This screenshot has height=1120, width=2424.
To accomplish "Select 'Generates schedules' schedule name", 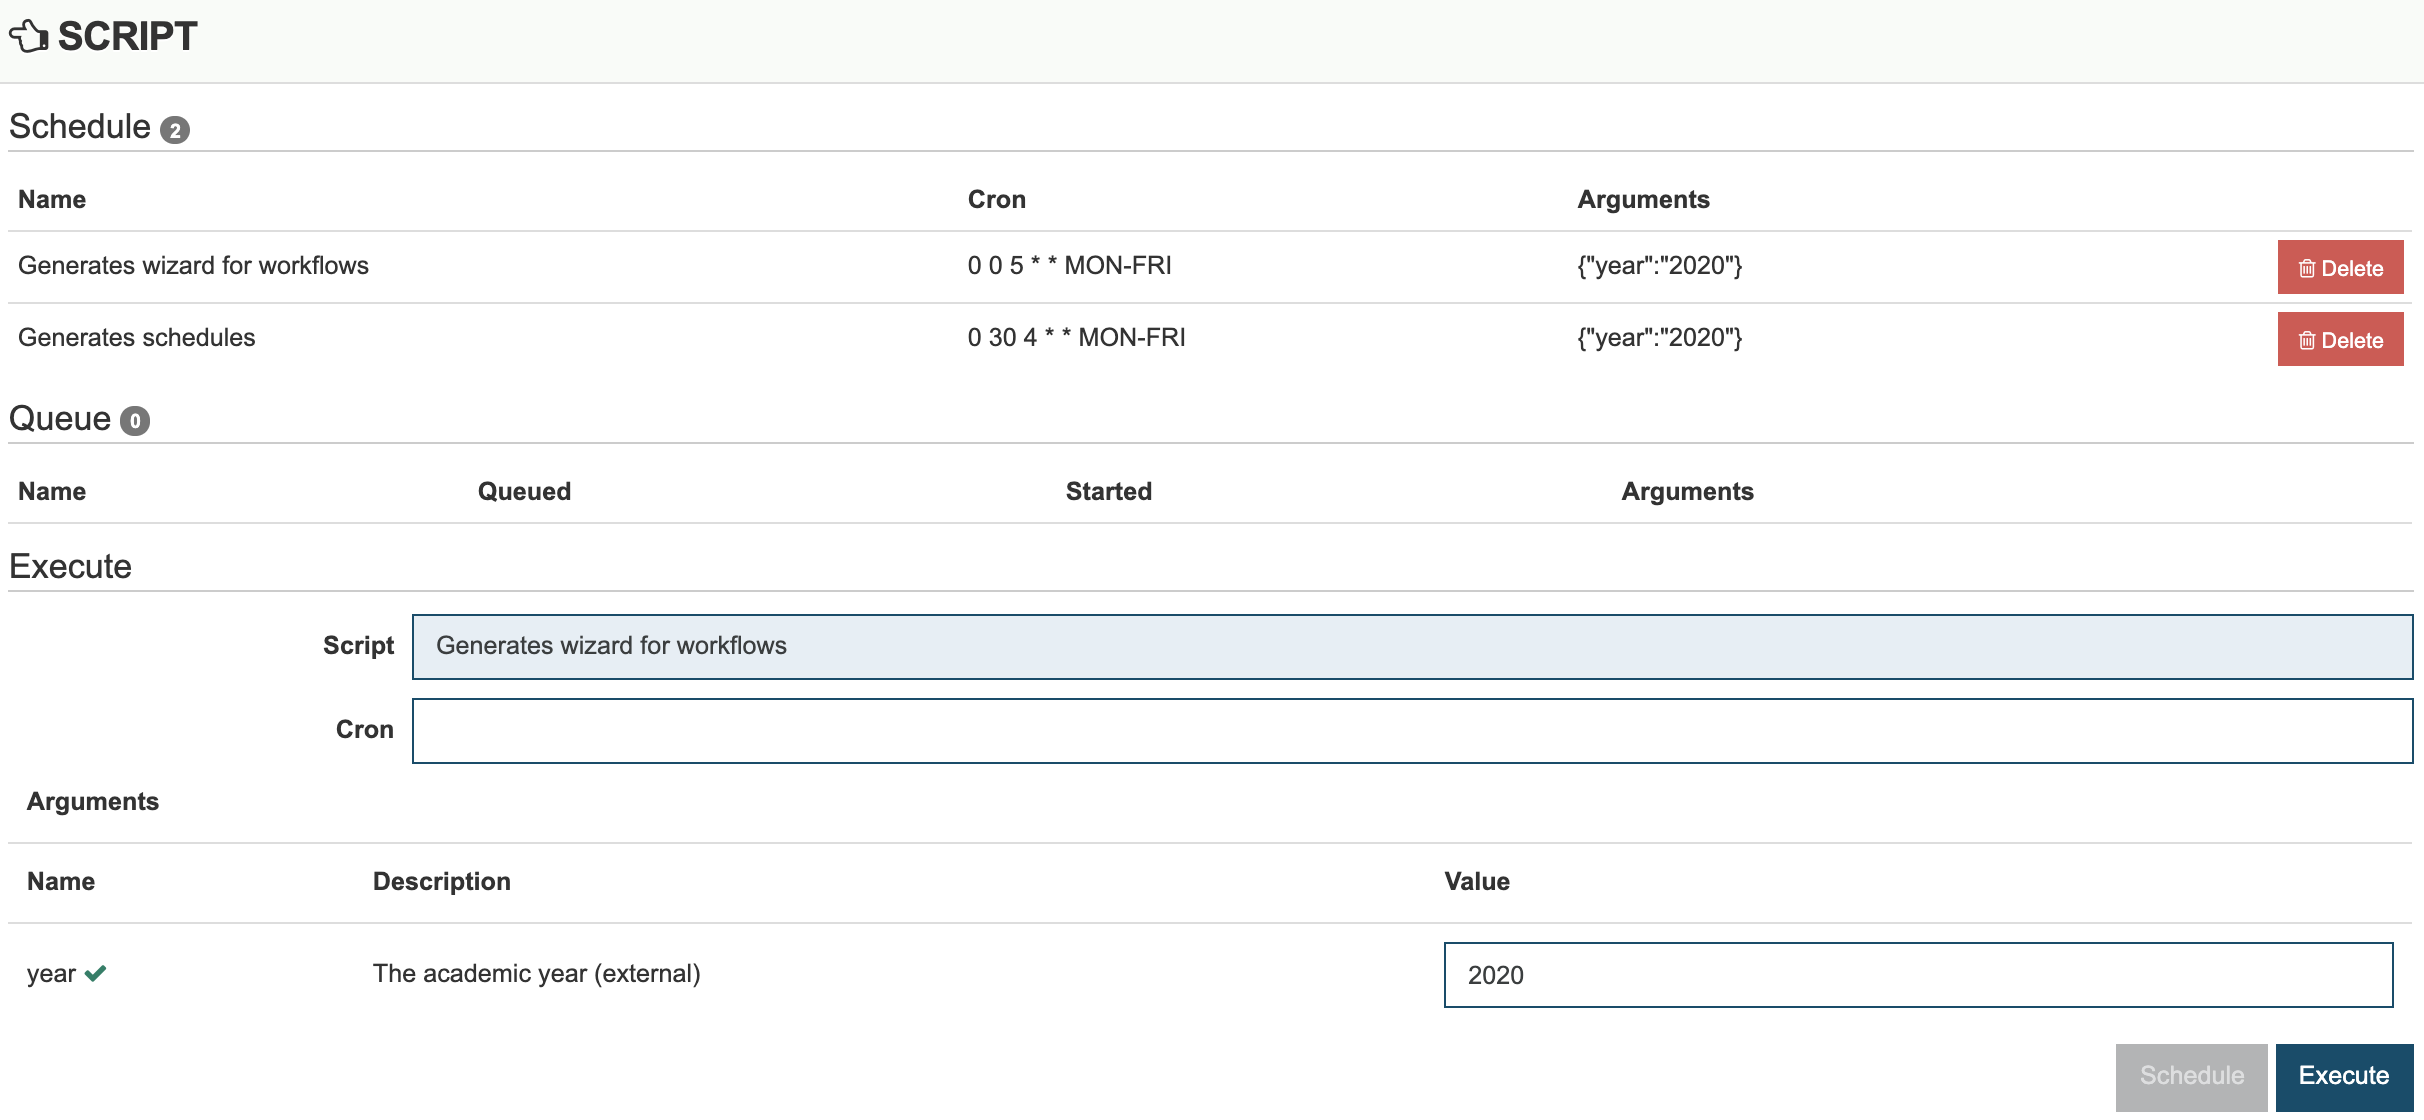I will pyautogui.click(x=137, y=337).
